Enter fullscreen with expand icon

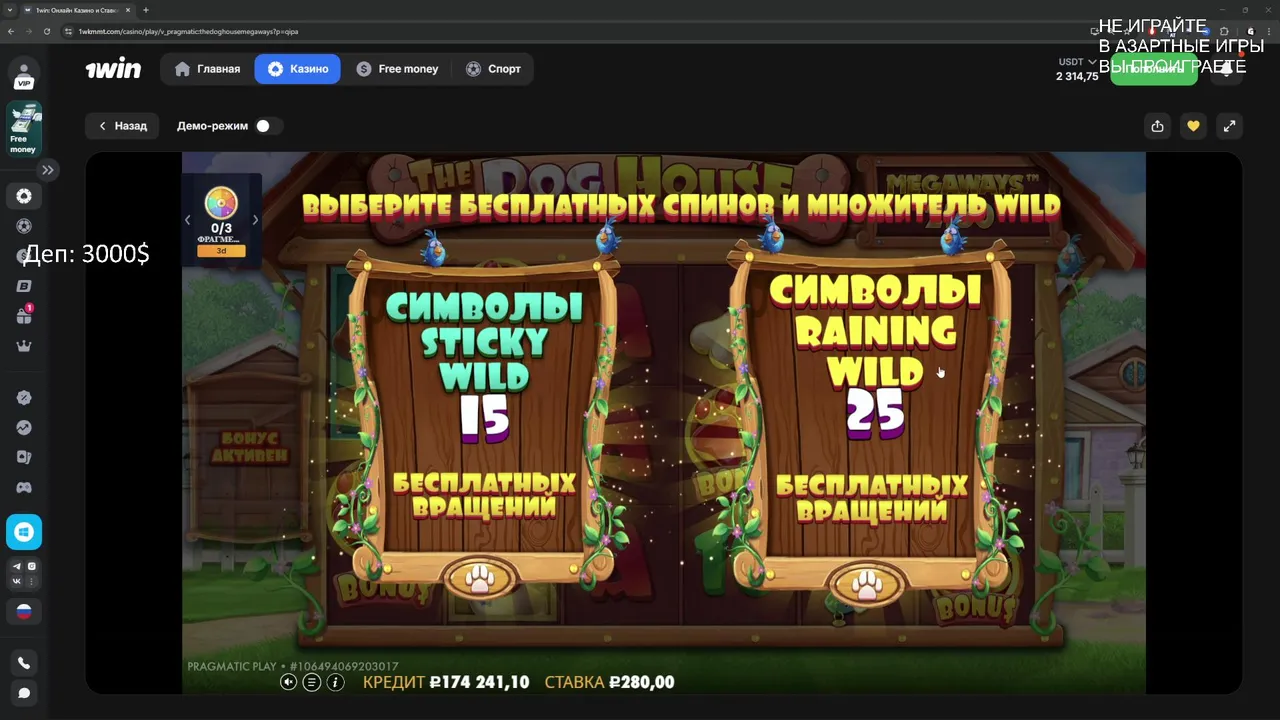point(1229,126)
